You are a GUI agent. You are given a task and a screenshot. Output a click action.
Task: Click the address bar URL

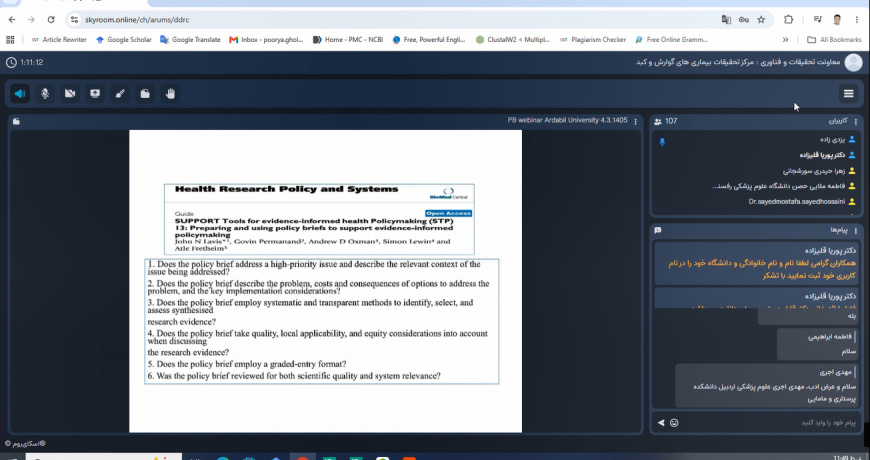pyautogui.click(x=137, y=20)
